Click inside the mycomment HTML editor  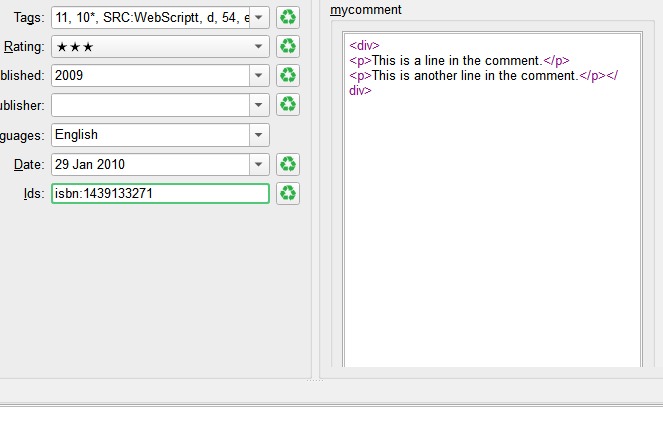pos(491,220)
